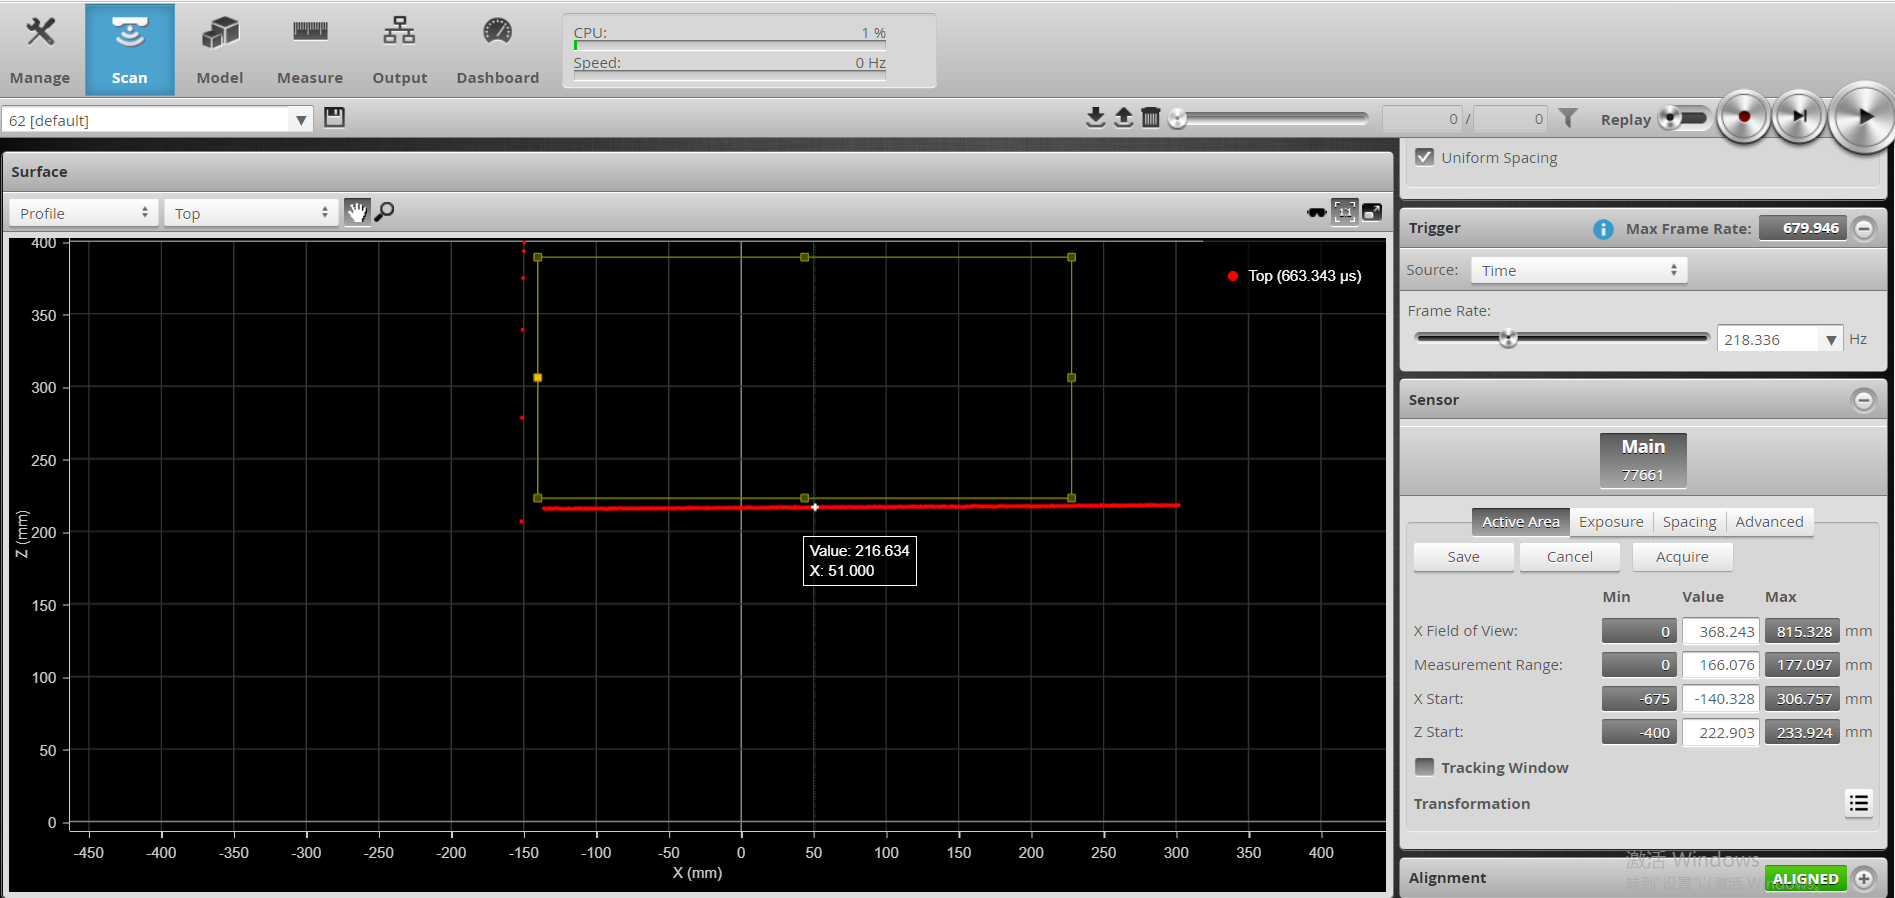
Task: Open the Trigger Source dropdown
Action: point(1579,270)
